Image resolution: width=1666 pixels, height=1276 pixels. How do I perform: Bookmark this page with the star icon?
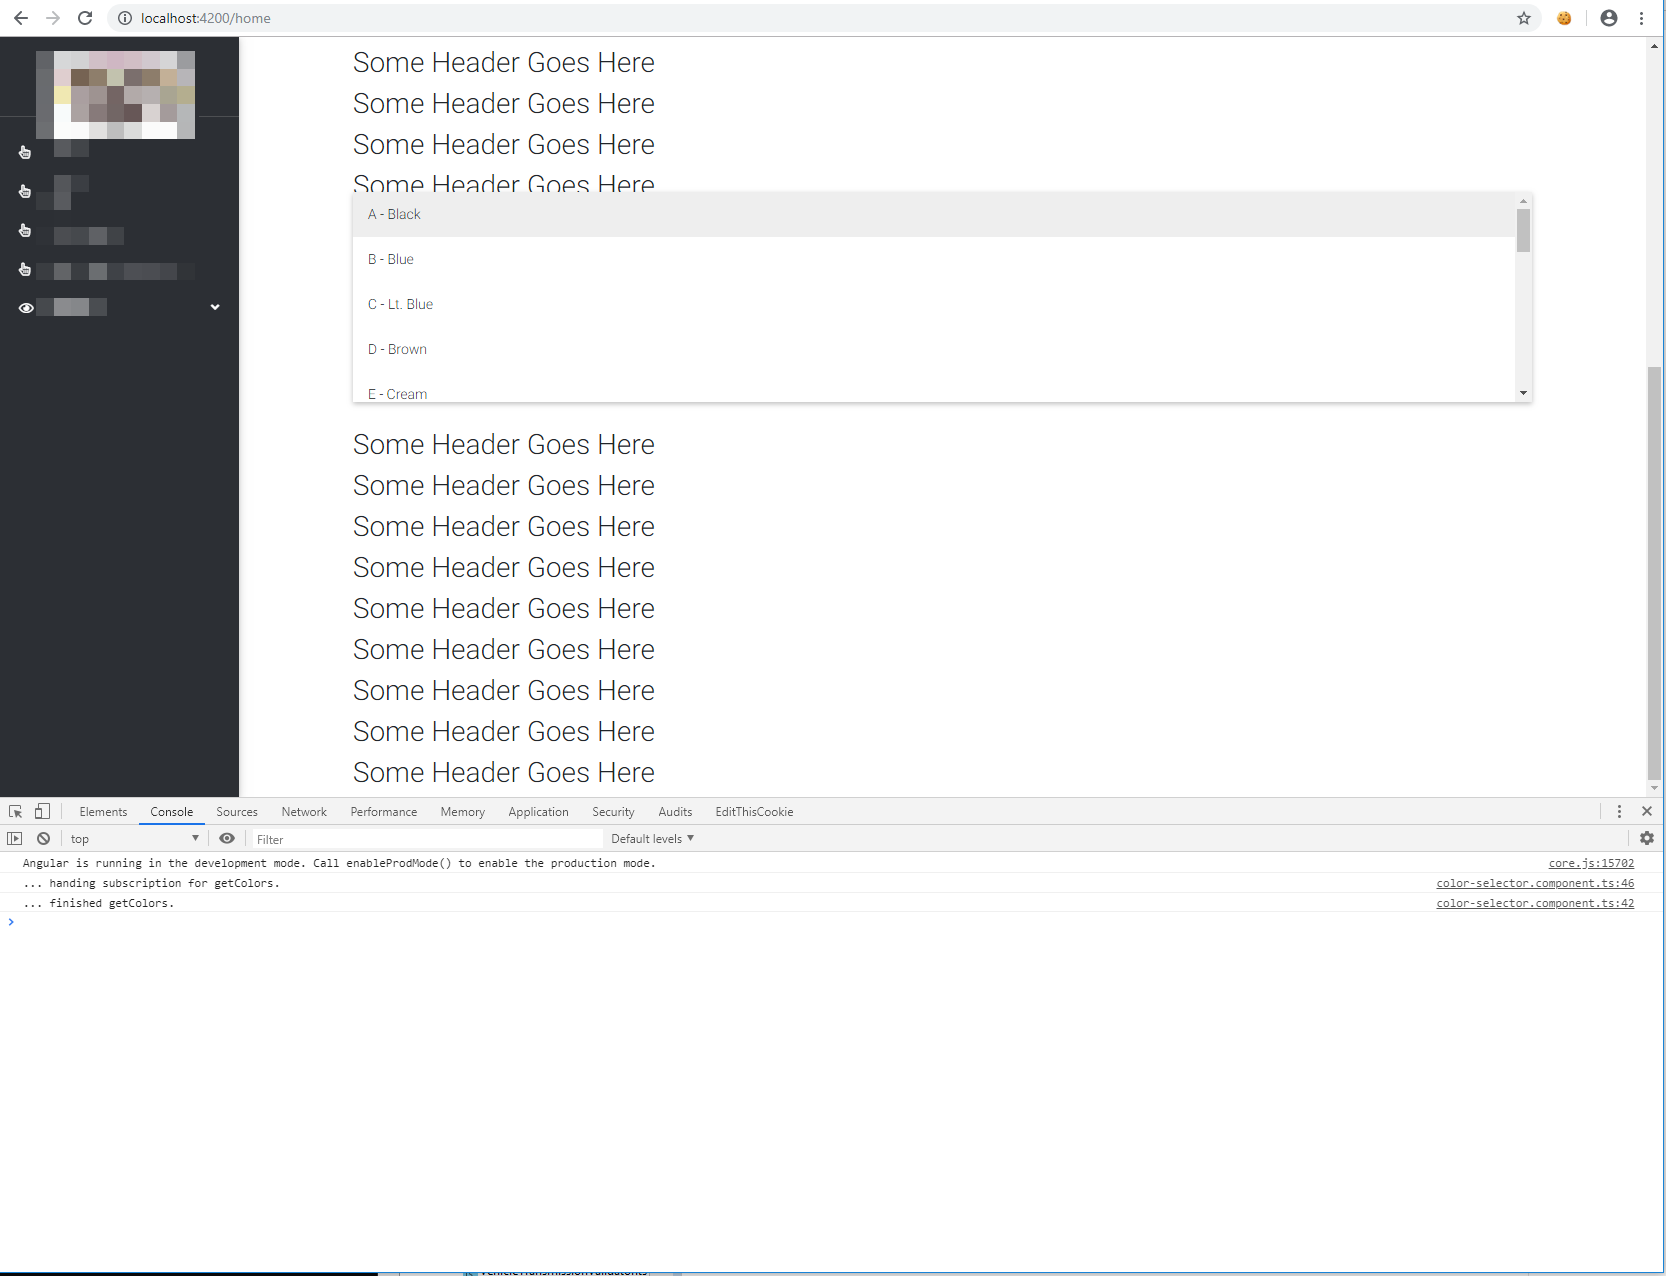tap(1524, 18)
